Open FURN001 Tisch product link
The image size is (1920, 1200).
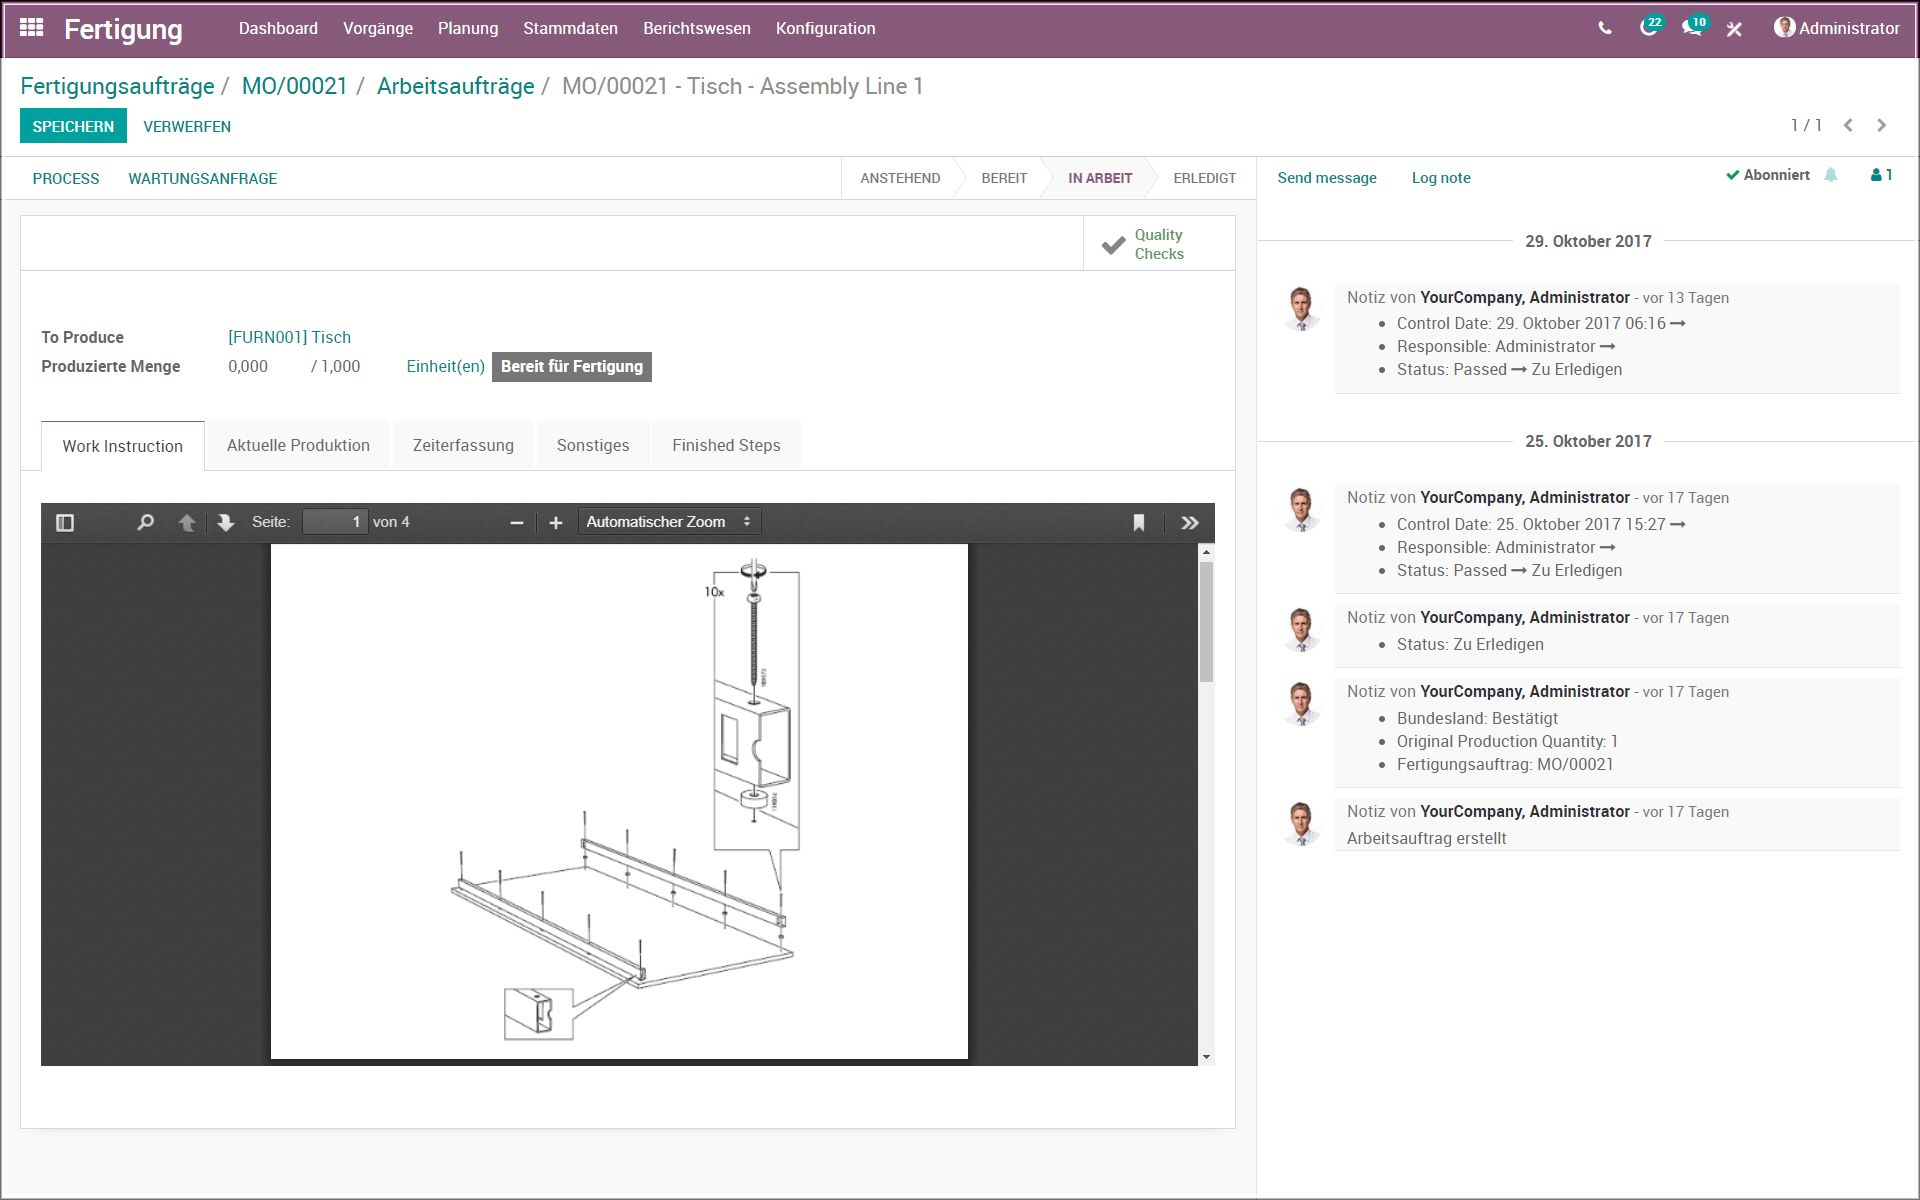(289, 337)
